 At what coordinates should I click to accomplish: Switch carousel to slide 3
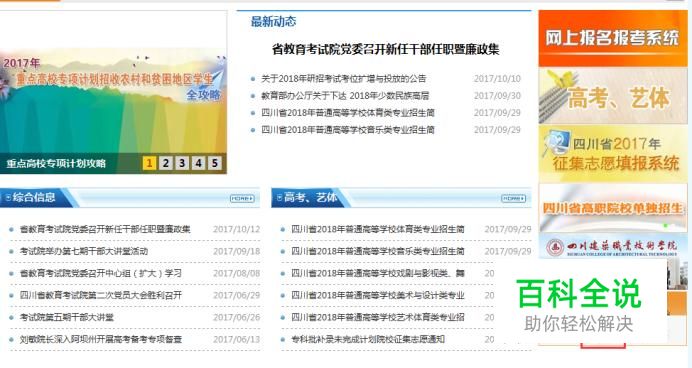(x=182, y=163)
